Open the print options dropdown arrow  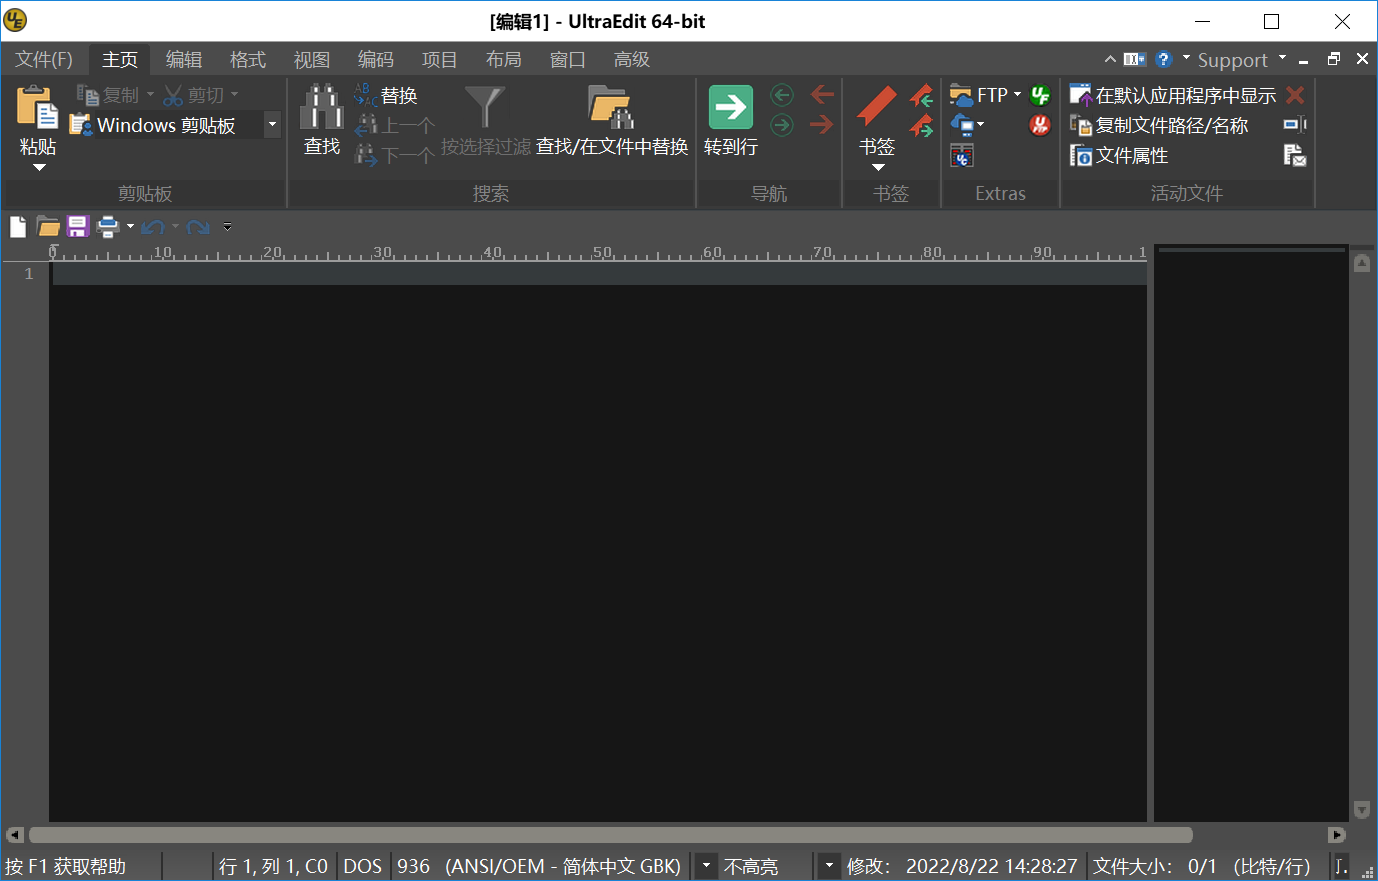point(130,227)
